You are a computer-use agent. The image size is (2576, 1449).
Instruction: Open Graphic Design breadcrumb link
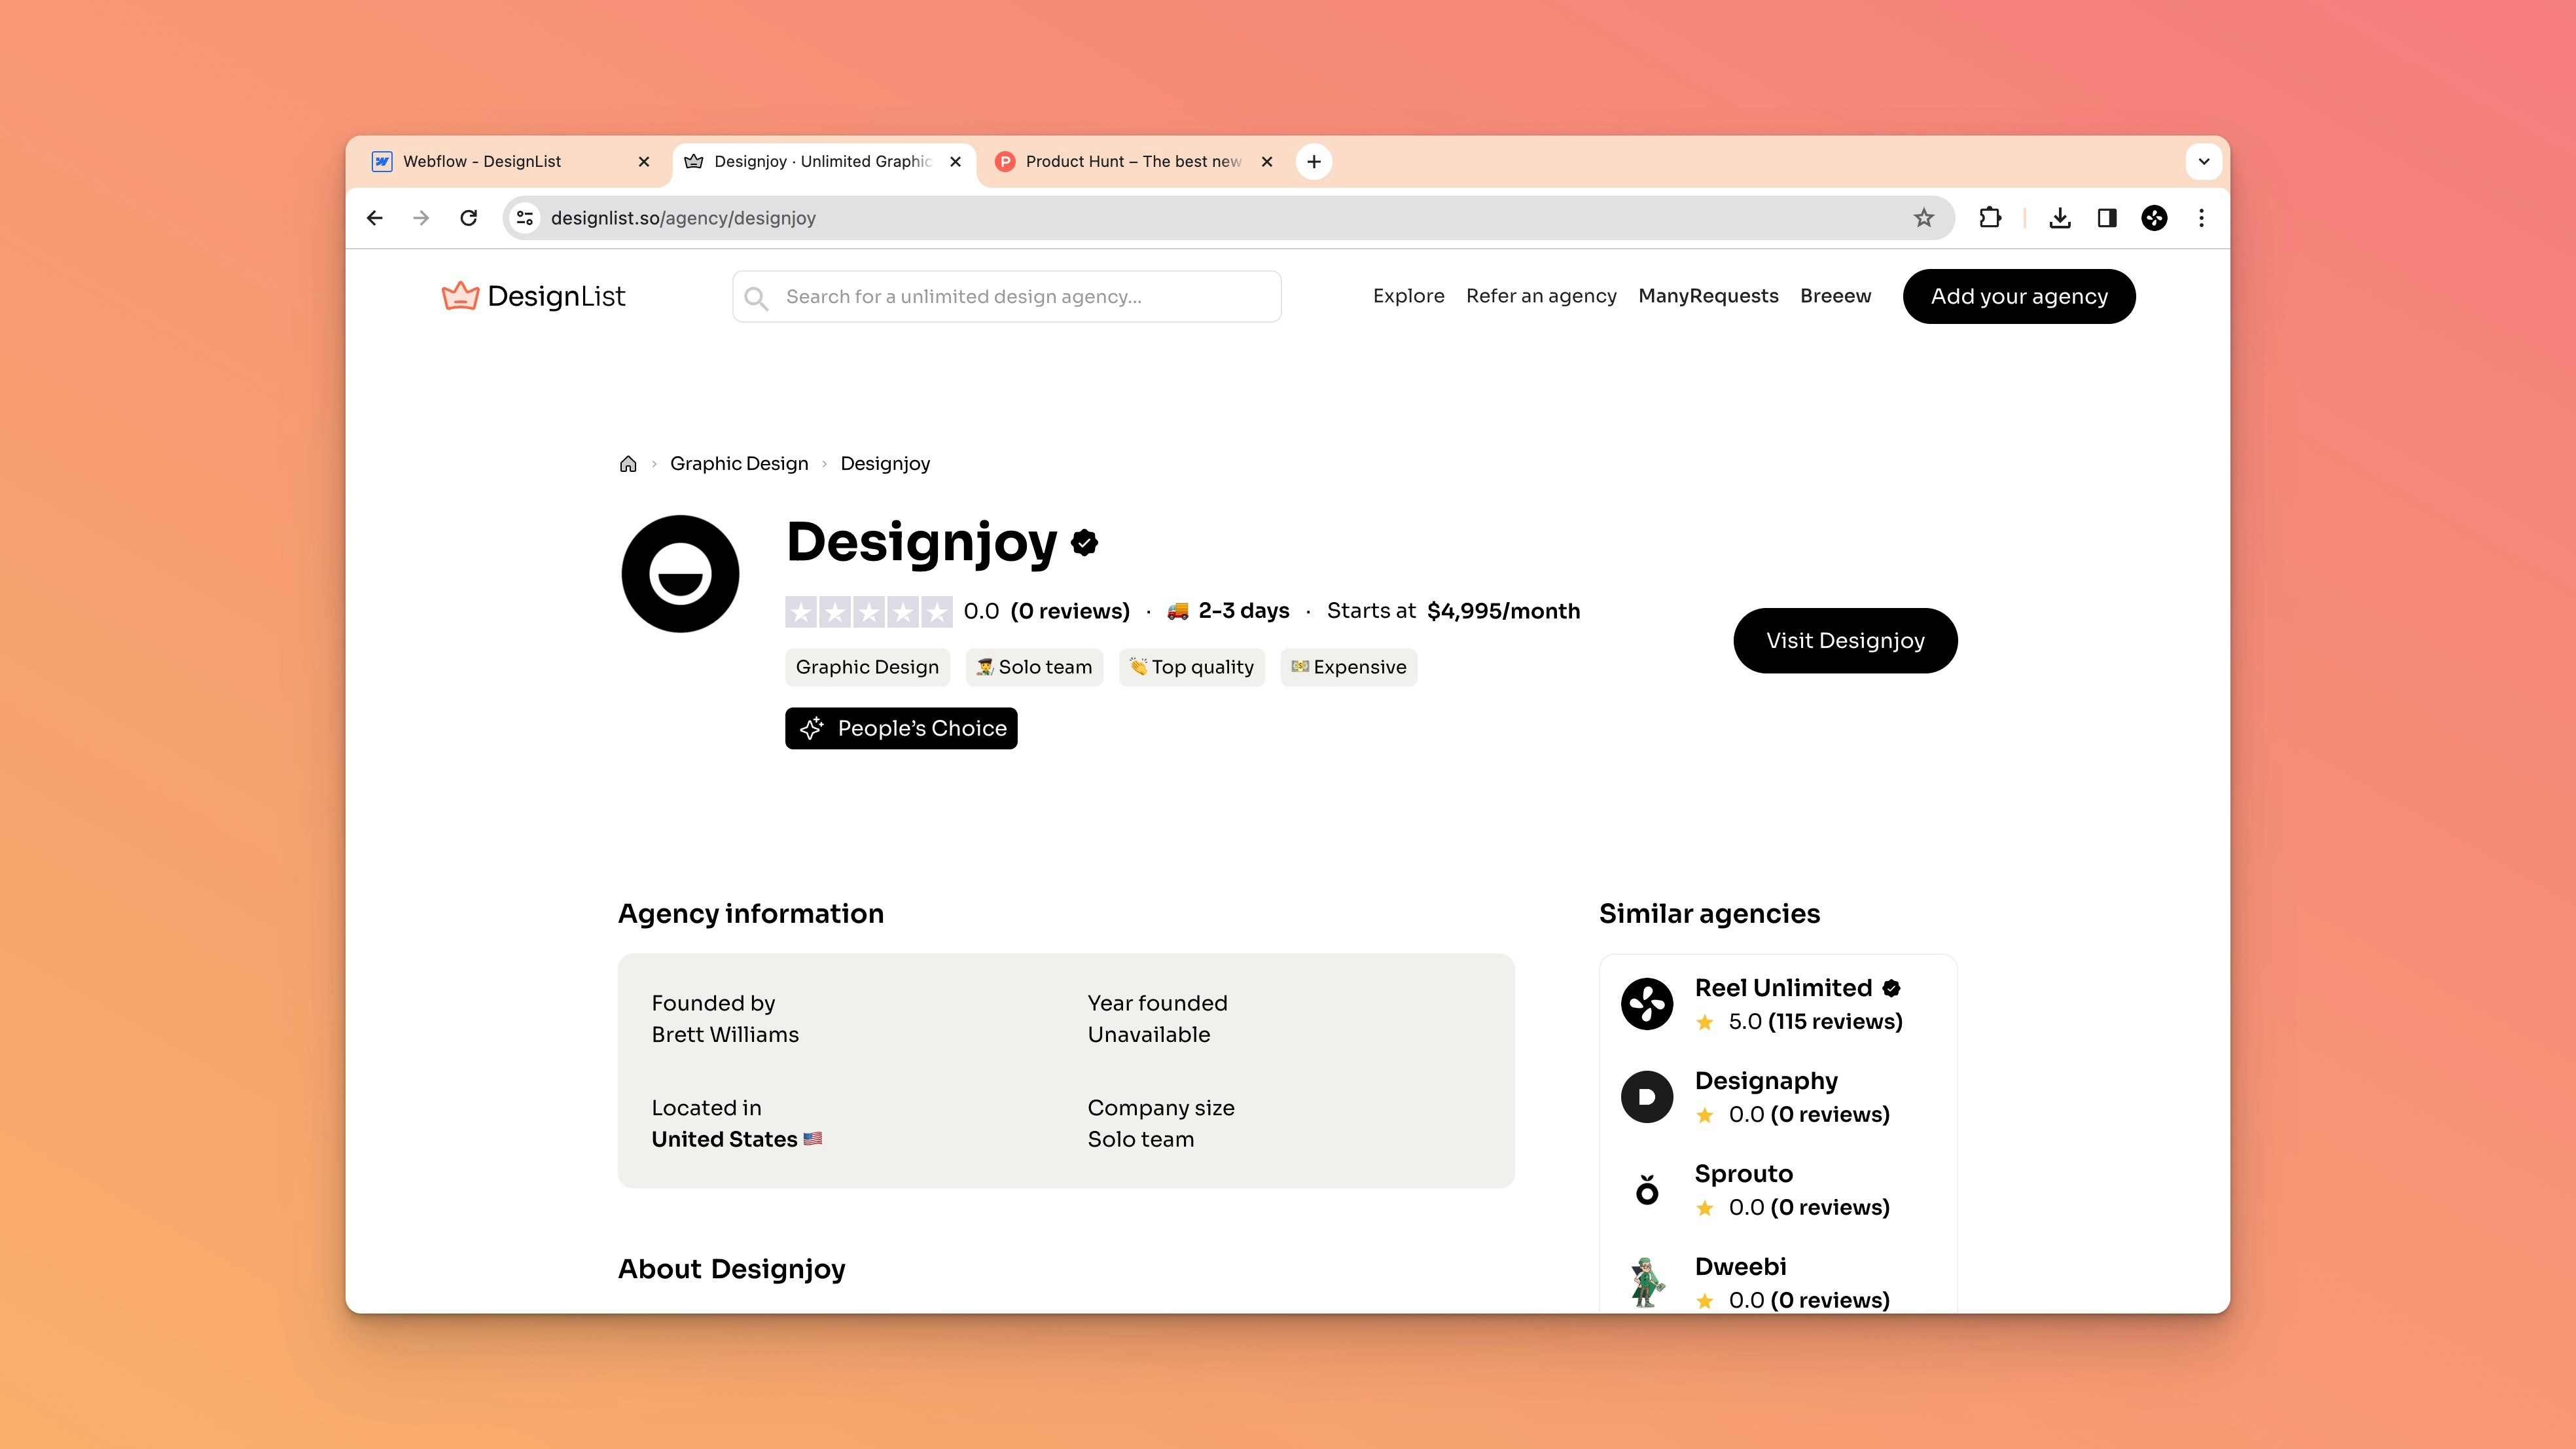tap(739, 464)
